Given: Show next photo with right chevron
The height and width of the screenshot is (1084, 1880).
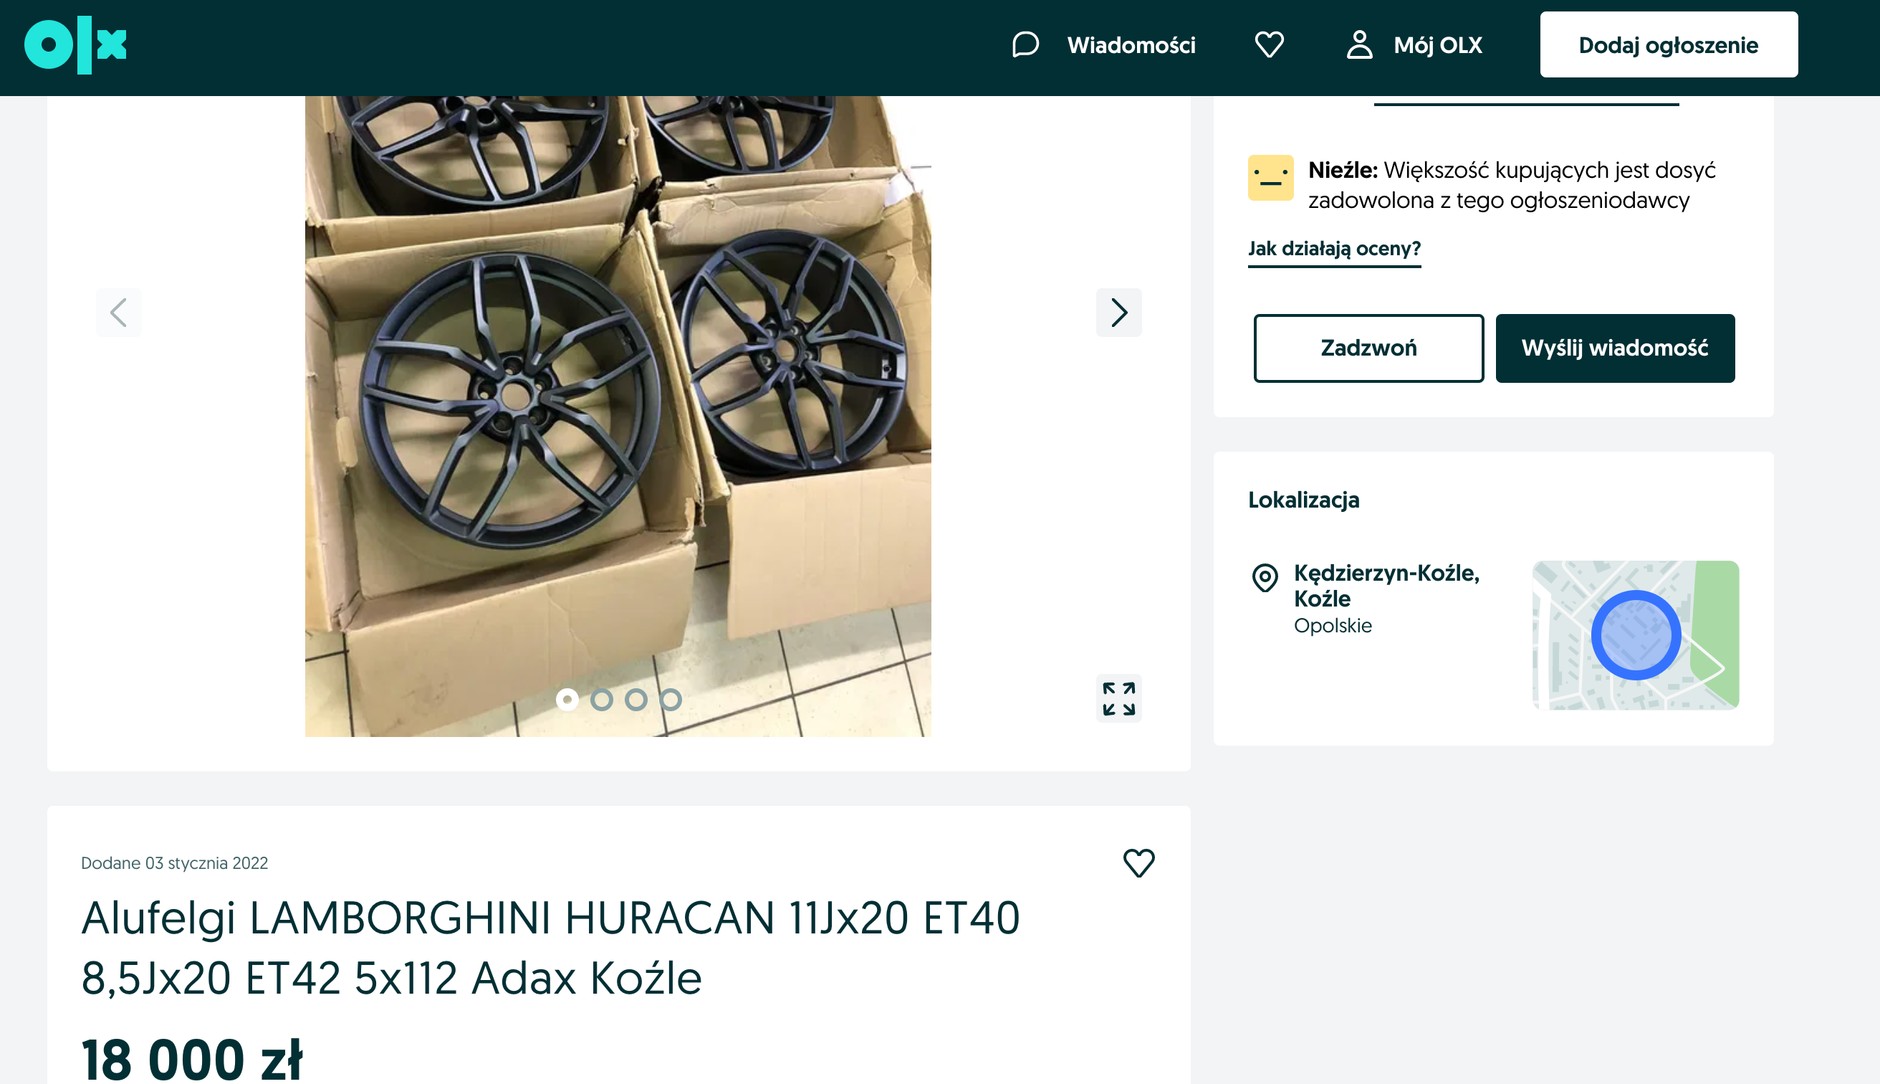Looking at the screenshot, I should (1118, 313).
